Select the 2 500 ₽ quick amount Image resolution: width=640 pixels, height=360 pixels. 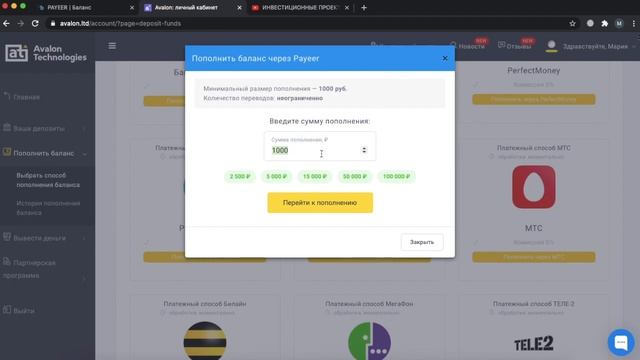(240, 176)
